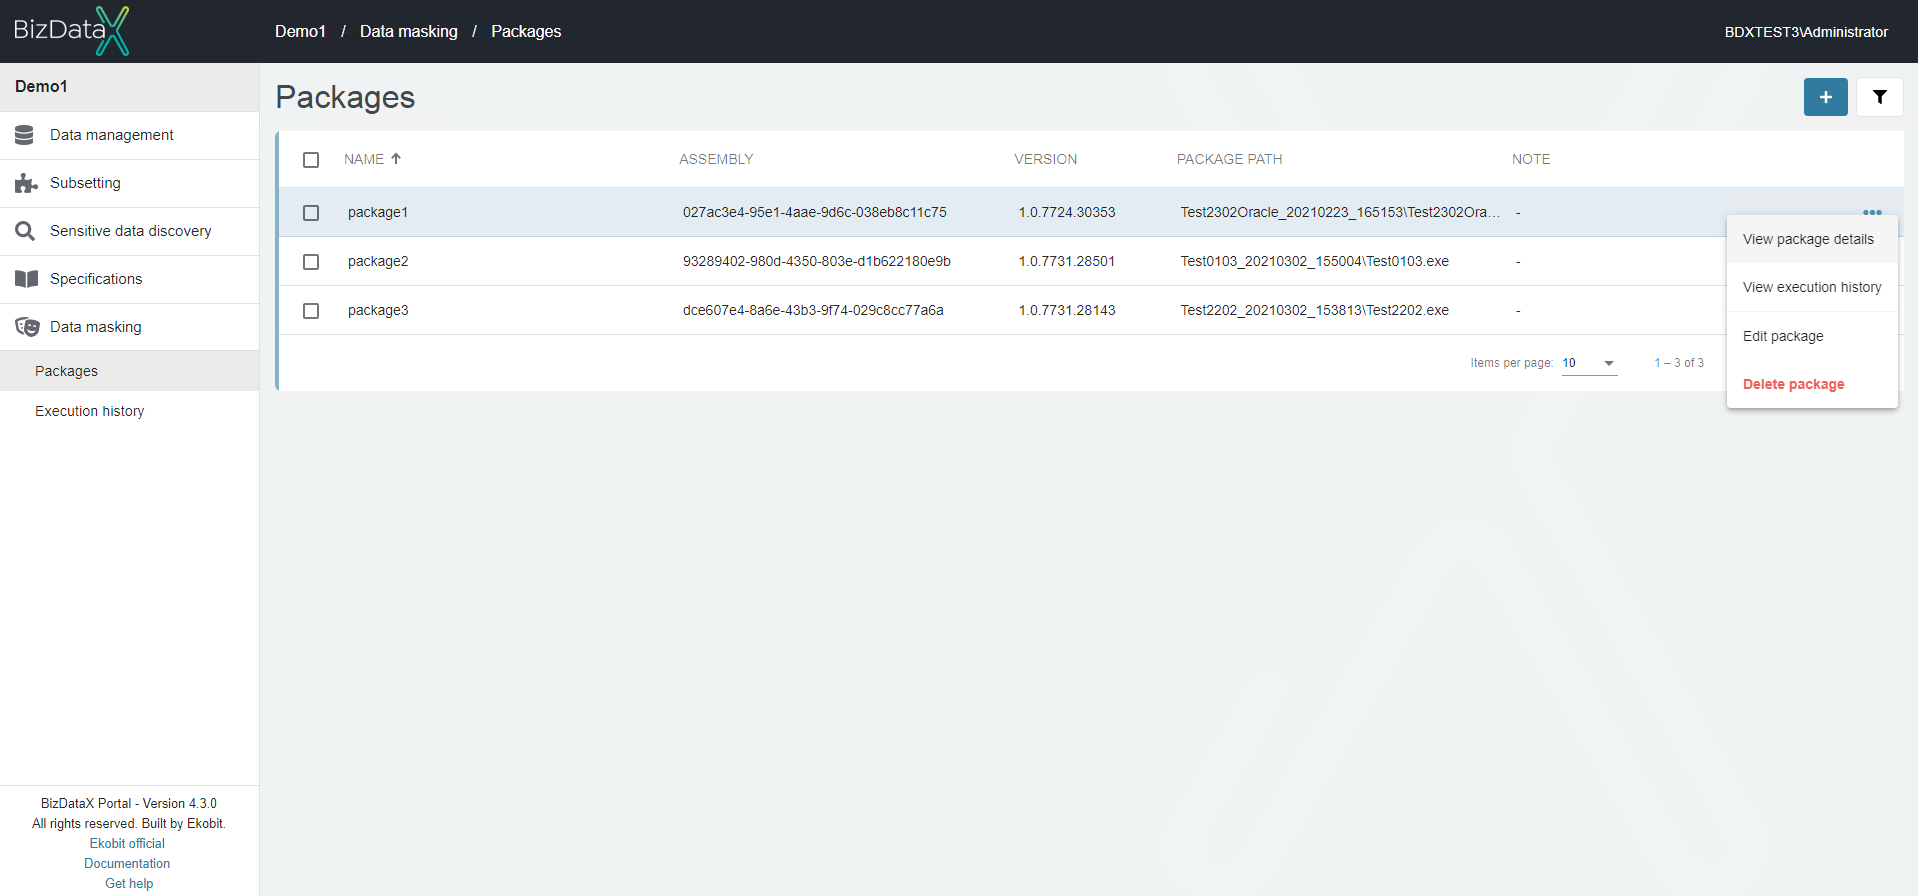Check the package1 row checkbox
The width and height of the screenshot is (1918, 896).
311,213
